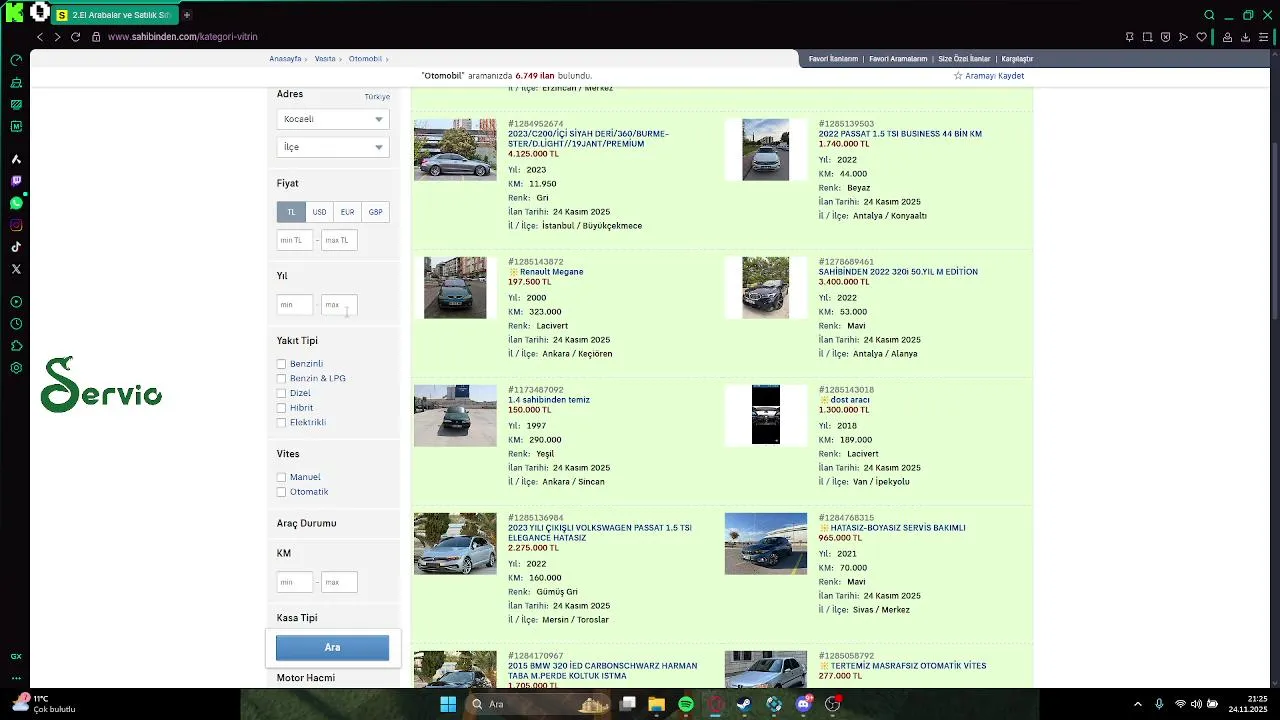Select the GBP currency tab

(x=375, y=212)
